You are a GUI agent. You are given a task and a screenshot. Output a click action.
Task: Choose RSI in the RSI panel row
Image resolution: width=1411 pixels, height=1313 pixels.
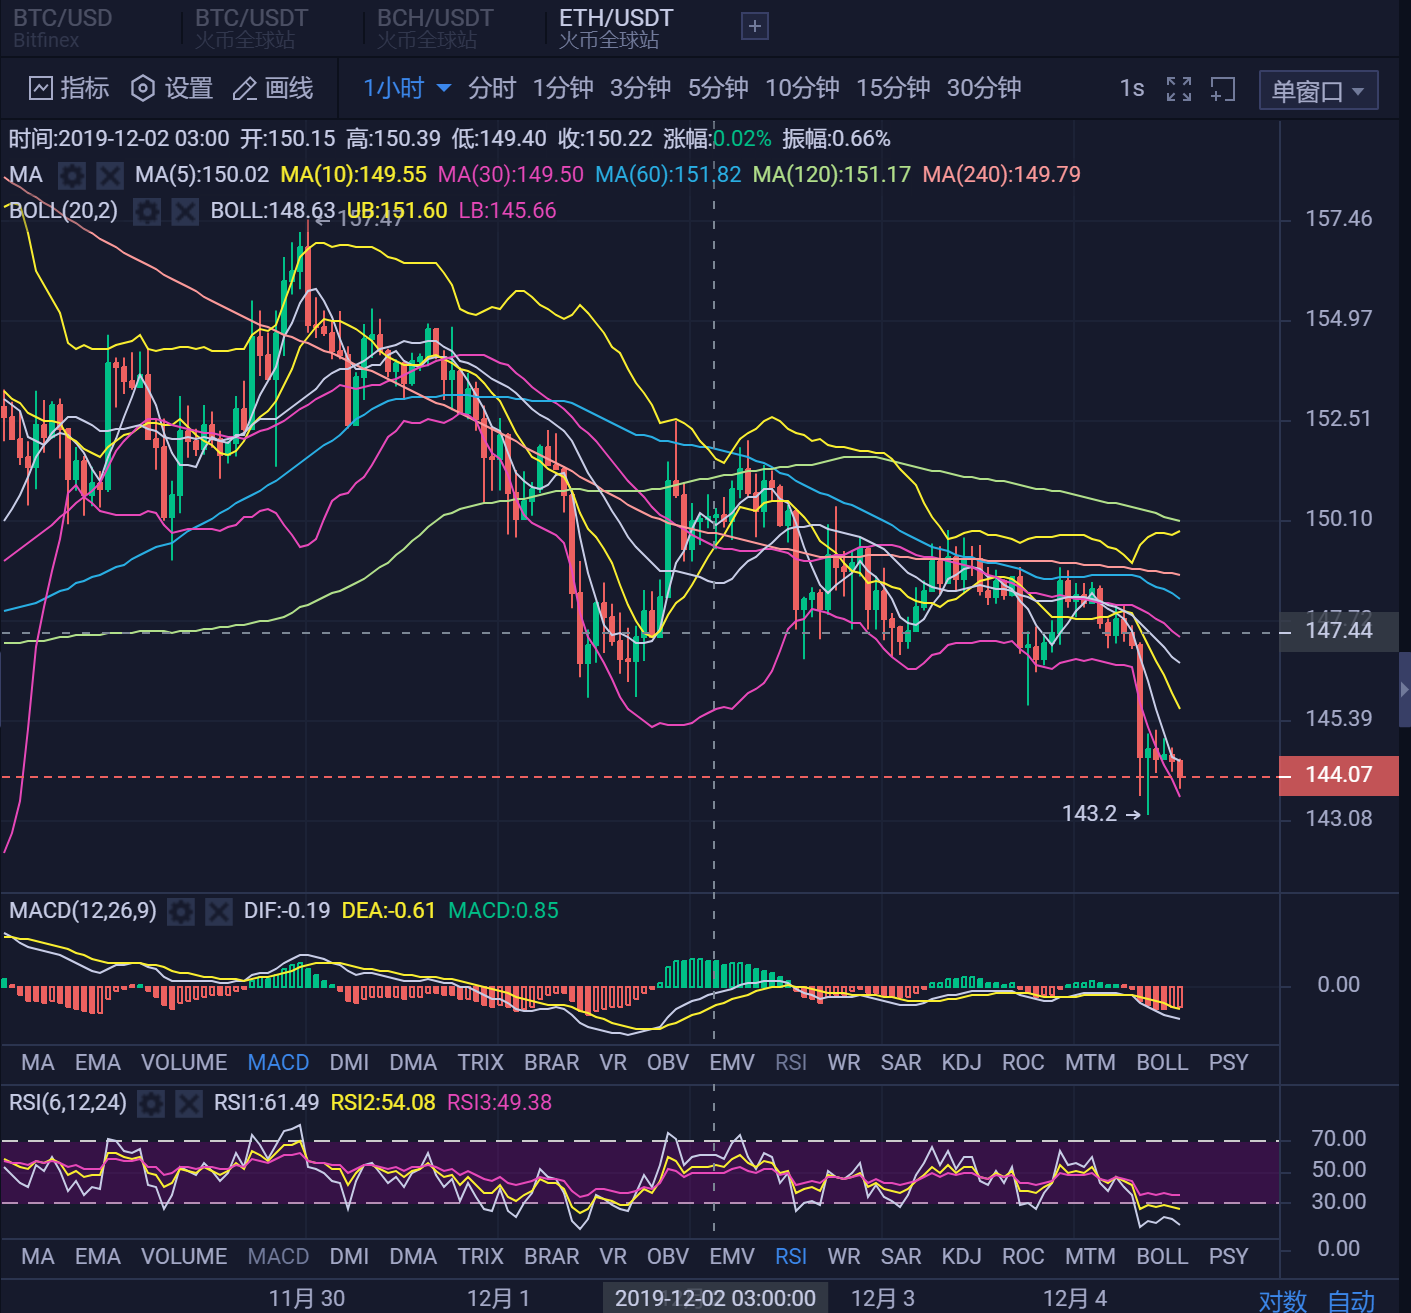pyautogui.click(x=791, y=1257)
